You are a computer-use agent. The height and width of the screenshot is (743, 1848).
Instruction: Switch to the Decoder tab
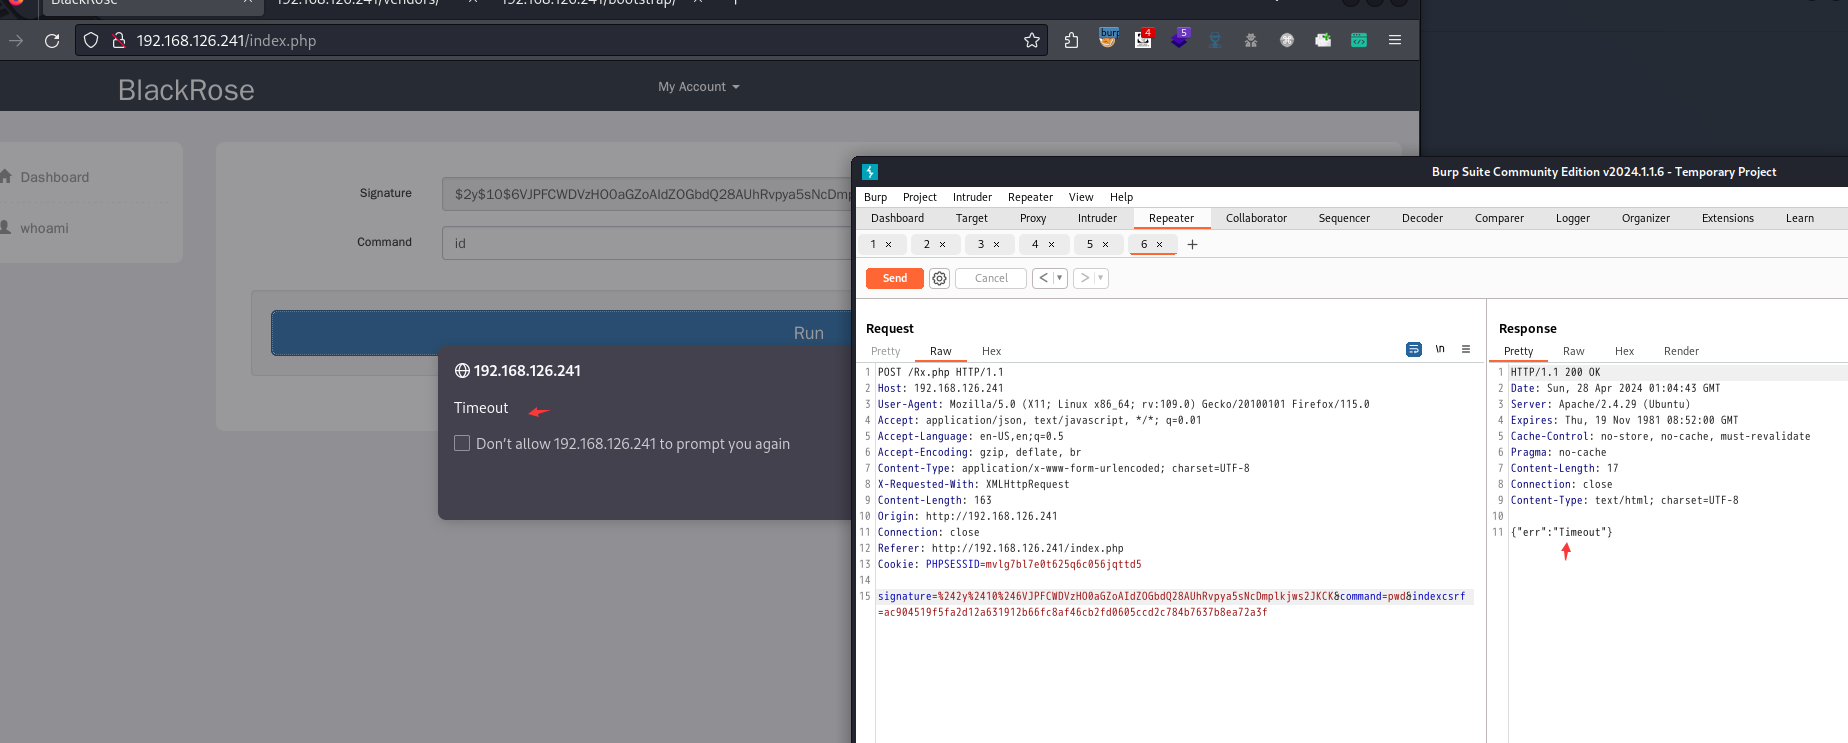[1422, 218]
